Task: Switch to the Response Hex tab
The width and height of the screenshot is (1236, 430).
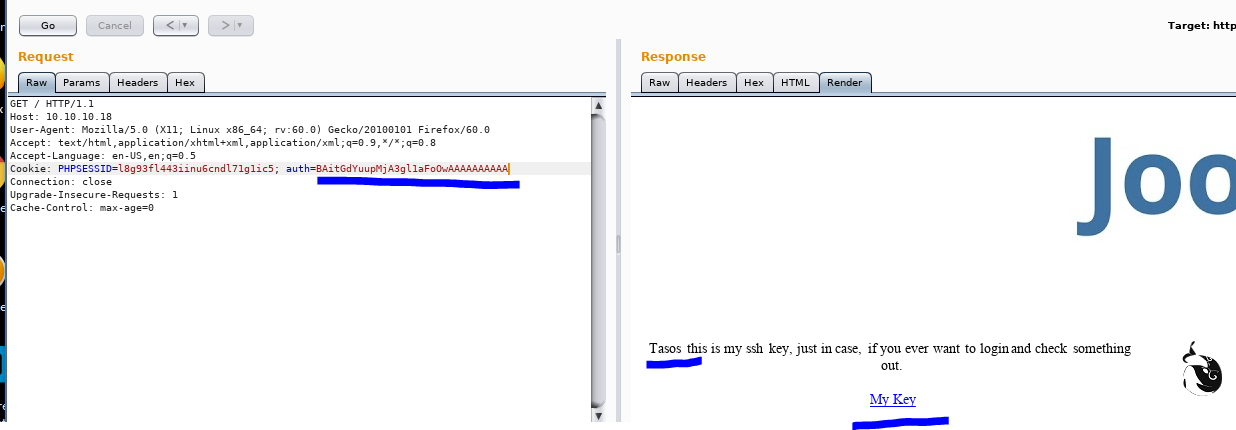Action: pyautogui.click(x=754, y=83)
